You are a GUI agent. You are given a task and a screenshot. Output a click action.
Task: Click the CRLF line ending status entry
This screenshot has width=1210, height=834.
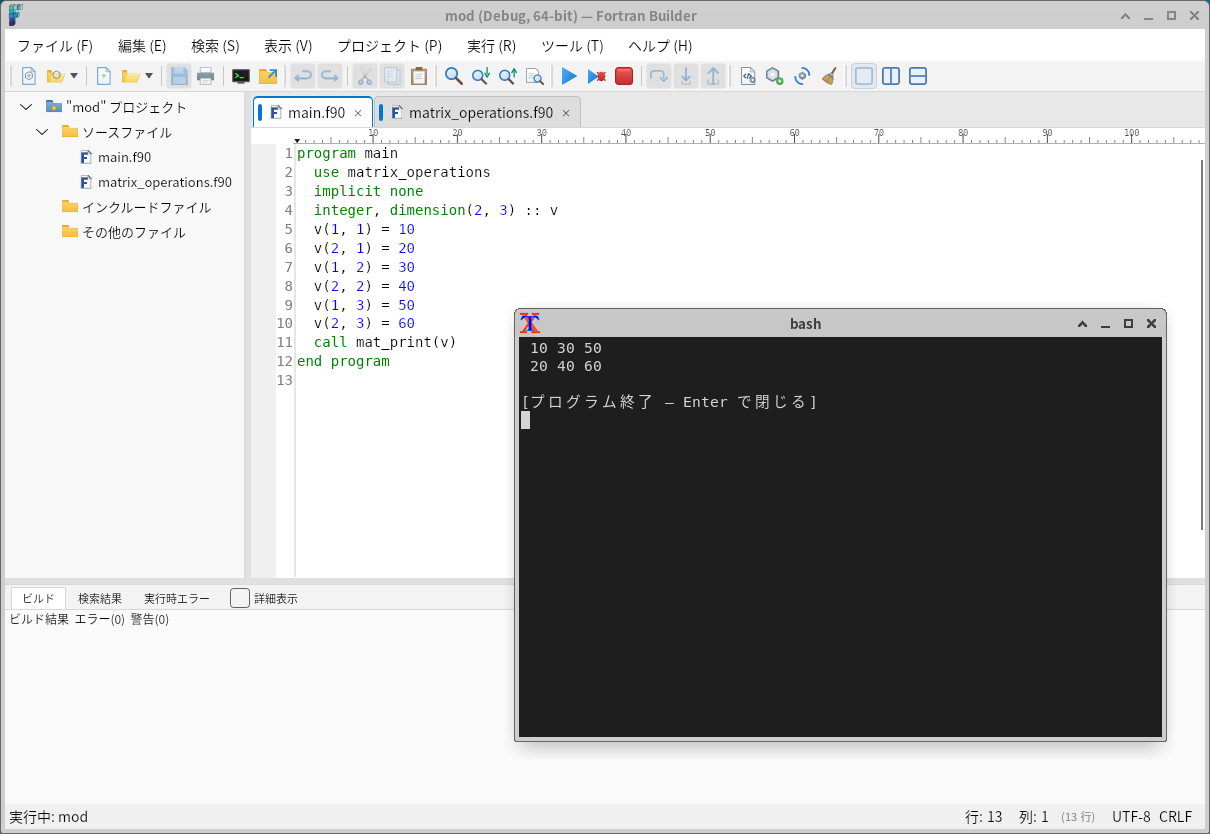click(x=1175, y=817)
